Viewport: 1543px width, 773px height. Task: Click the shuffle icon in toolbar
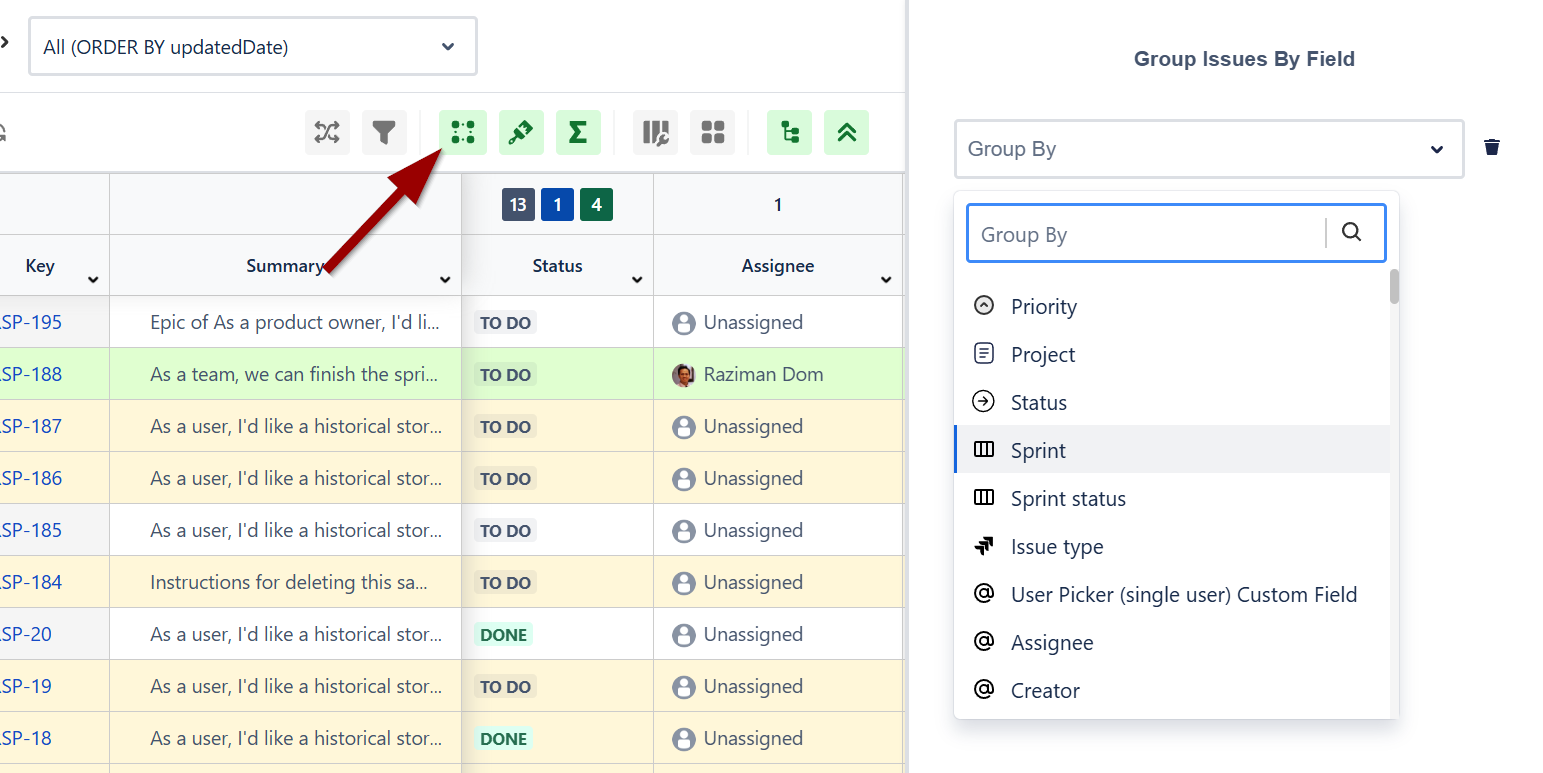click(327, 132)
